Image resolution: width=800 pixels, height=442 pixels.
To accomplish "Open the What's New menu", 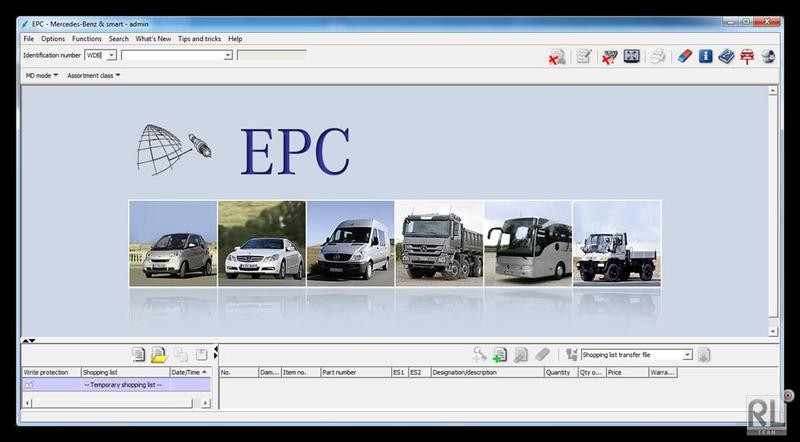I will pos(153,39).
